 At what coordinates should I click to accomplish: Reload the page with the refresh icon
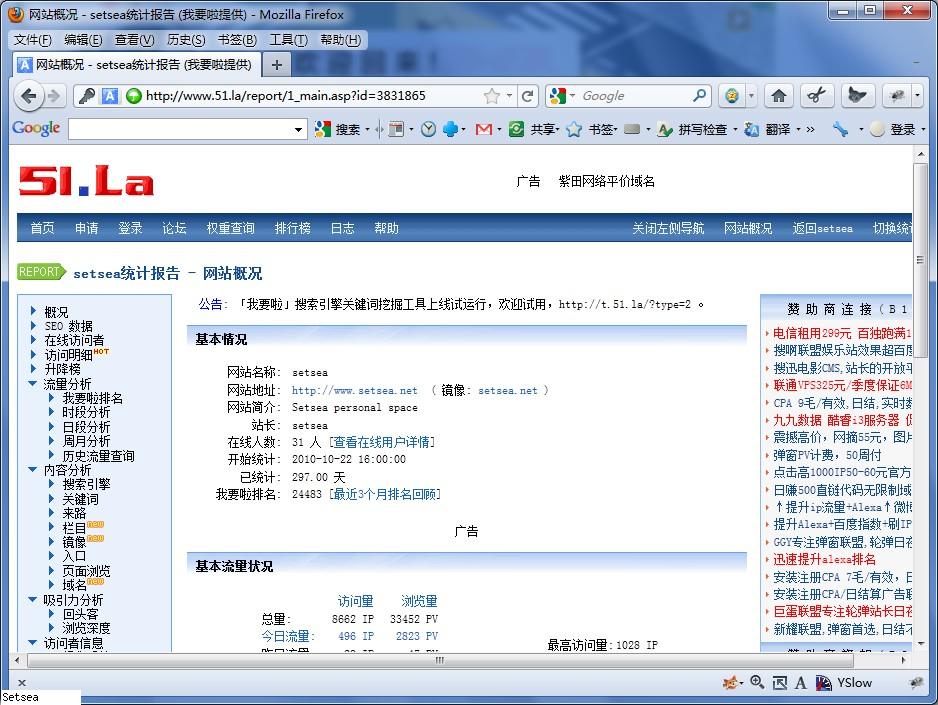pos(527,96)
